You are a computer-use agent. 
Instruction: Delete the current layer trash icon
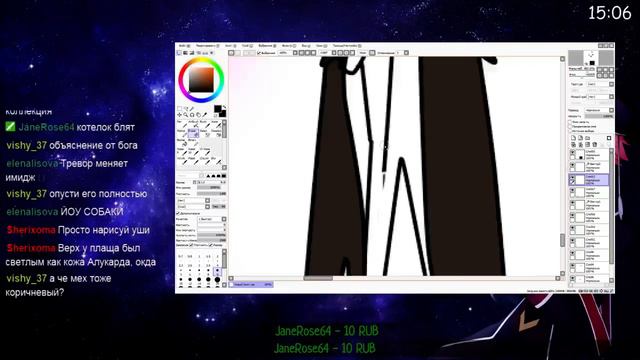click(594, 144)
